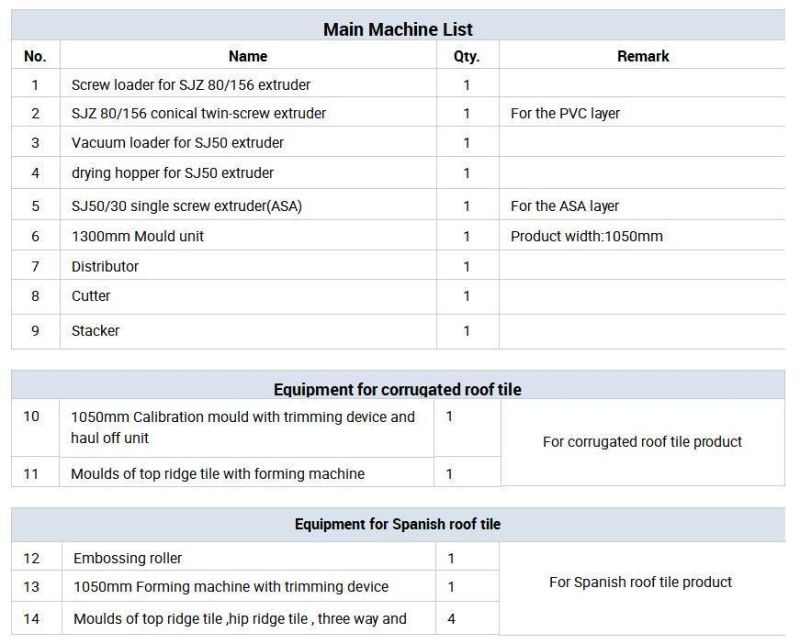800x644 pixels.
Task: Select Equipment for Spanish roof tile header
Action: click(398, 524)
